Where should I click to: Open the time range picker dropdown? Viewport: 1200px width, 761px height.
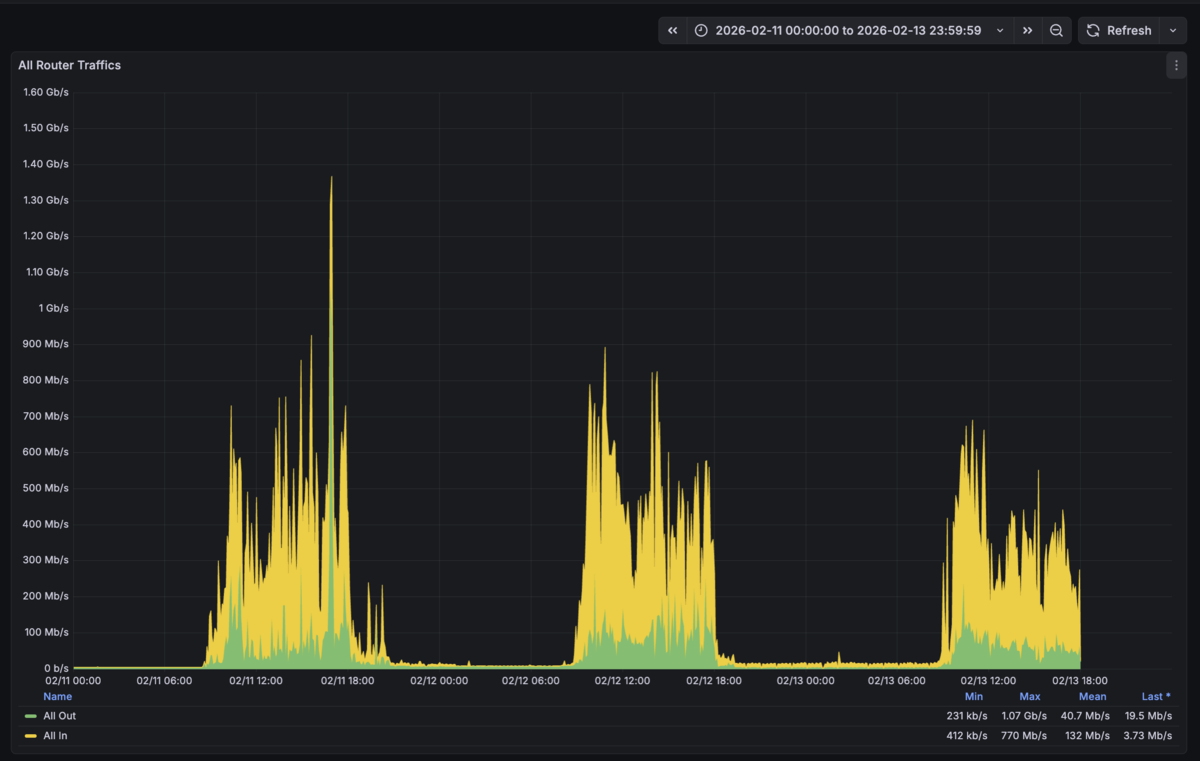point(850,31)
